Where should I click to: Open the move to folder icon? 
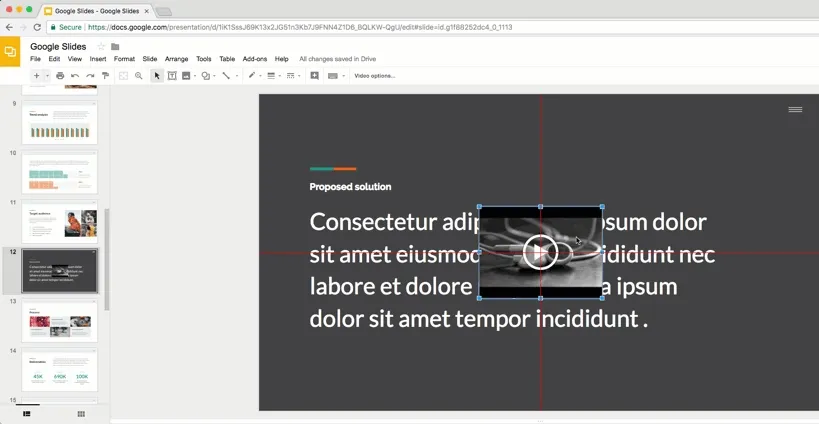(115, 46)
